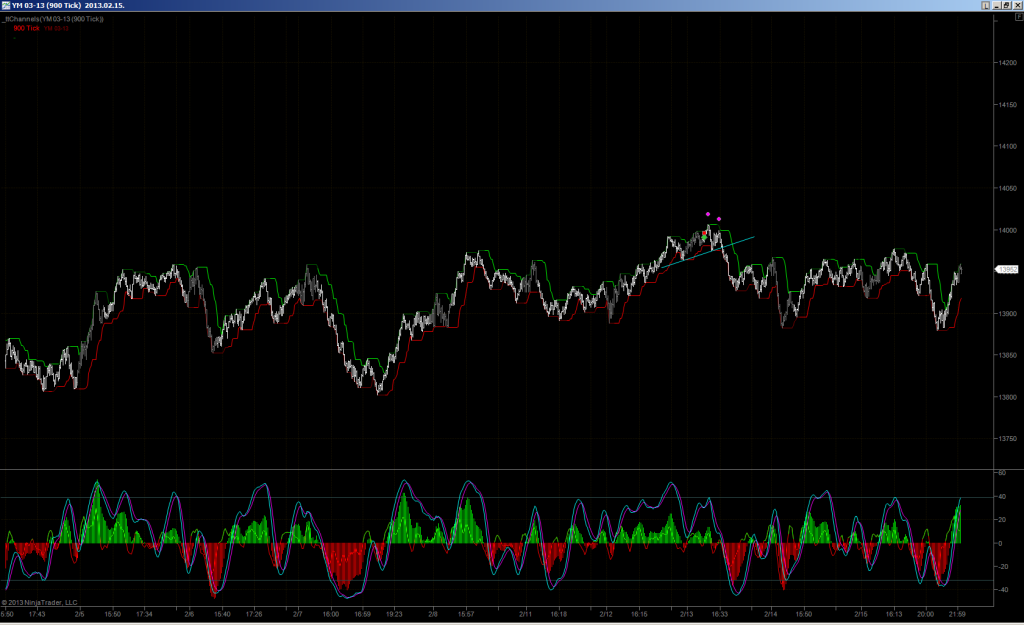The height and width of the screenshot is (625, 1024).
Task: Click the 60 level on indicator axis
Action: coord(1002,472)
